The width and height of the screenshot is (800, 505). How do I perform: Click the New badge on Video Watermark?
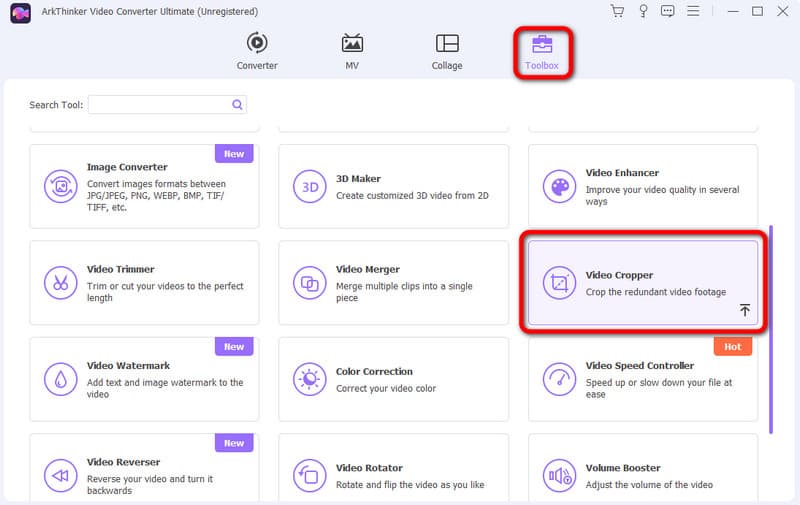click(234, 346)
